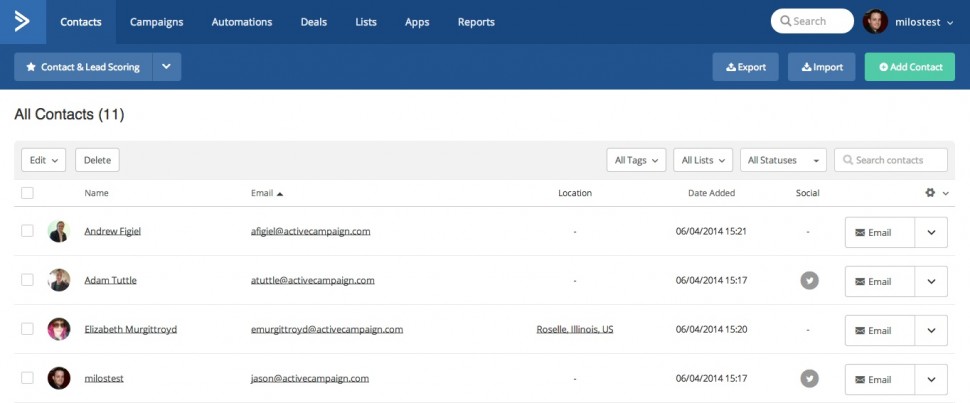Click the user profile avatar in header
970x403 pixels.
click(875, 21)
